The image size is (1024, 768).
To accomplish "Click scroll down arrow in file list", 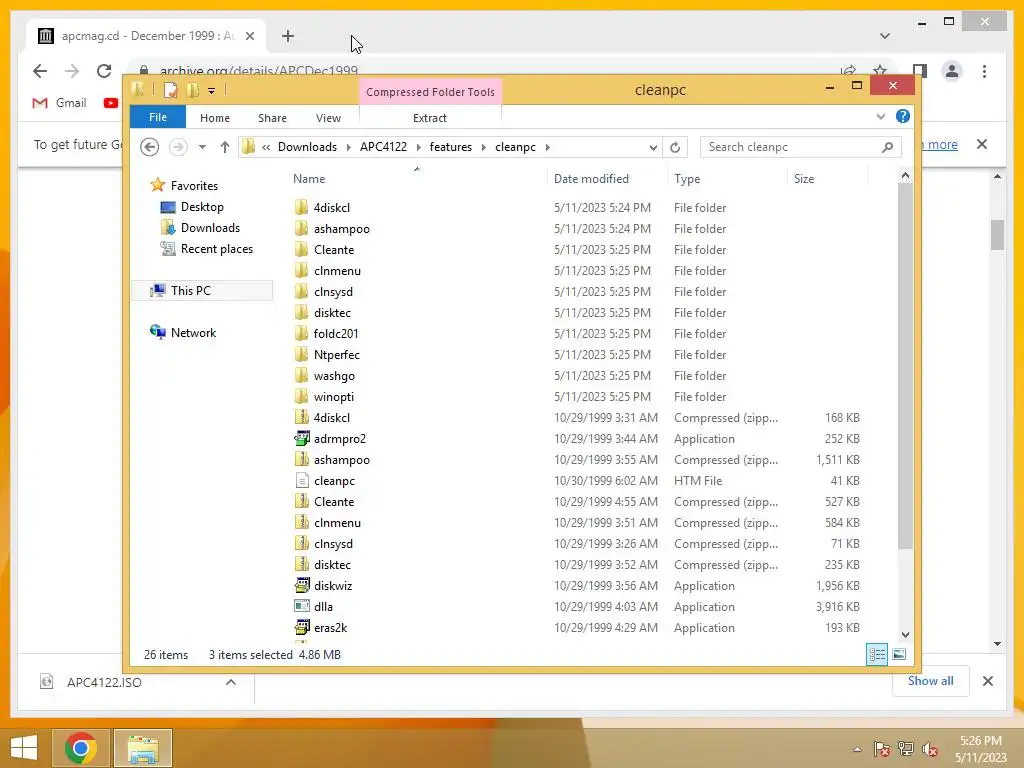I will (x=905, y=635).
